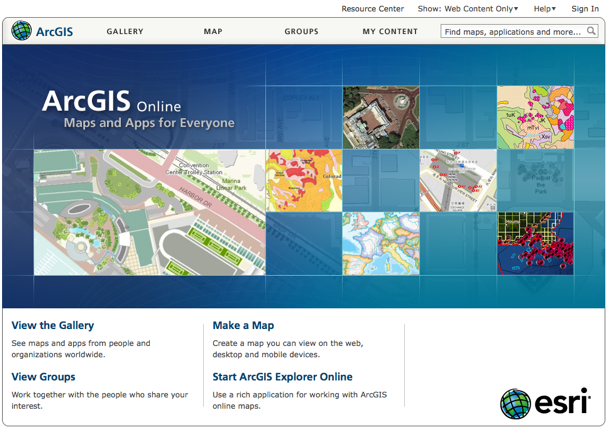
Task: Click the esri globe logo
Action: (515, 404)
